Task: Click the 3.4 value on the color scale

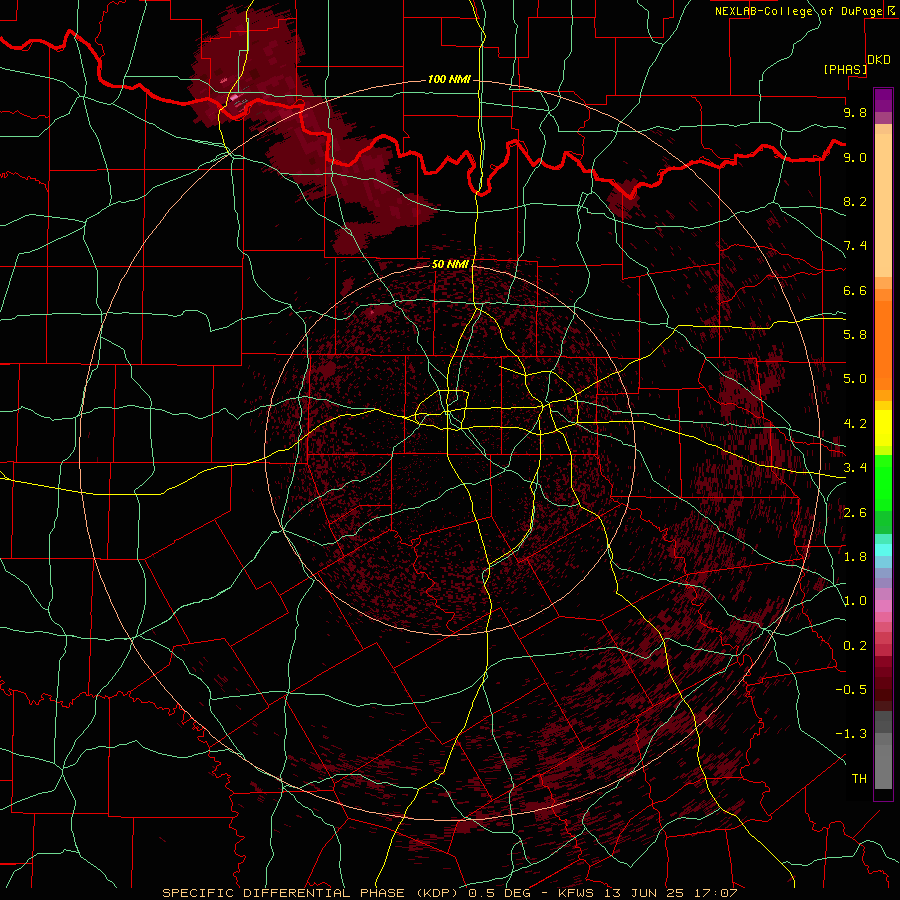Action: [855, 468]
